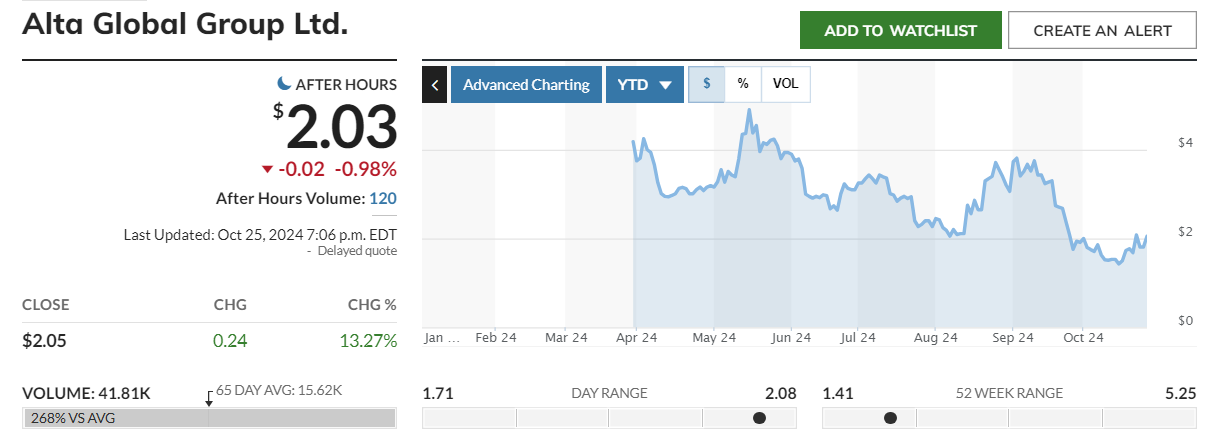Click the red down-triangle change indicator
The image size is (1216, 441).
pos(267,169)
